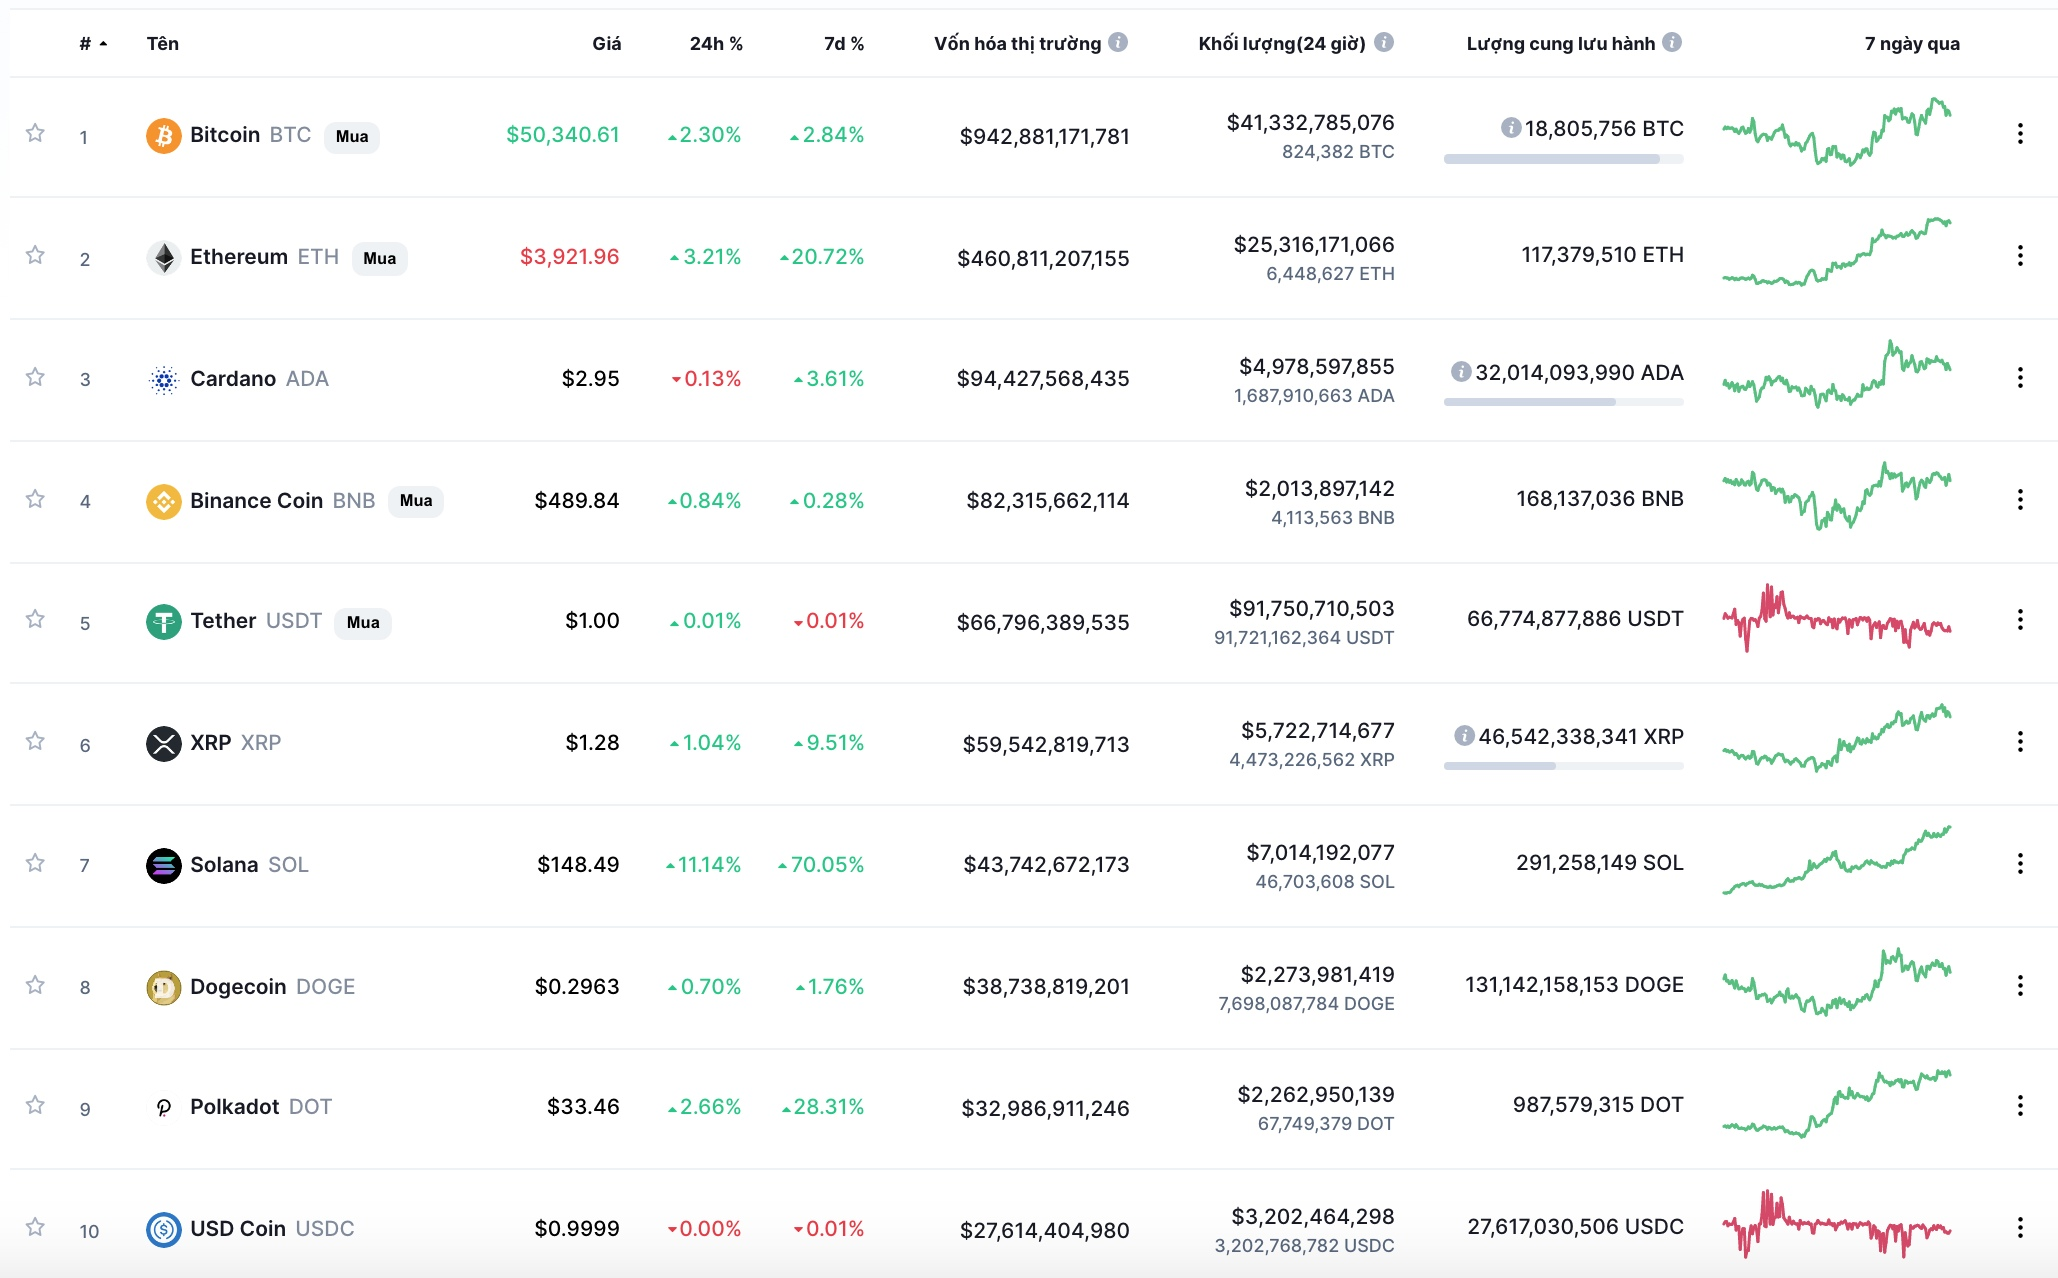Click the Mua button next to Bitcoin
The image size is (2058, 1278).
coord(352,137)
